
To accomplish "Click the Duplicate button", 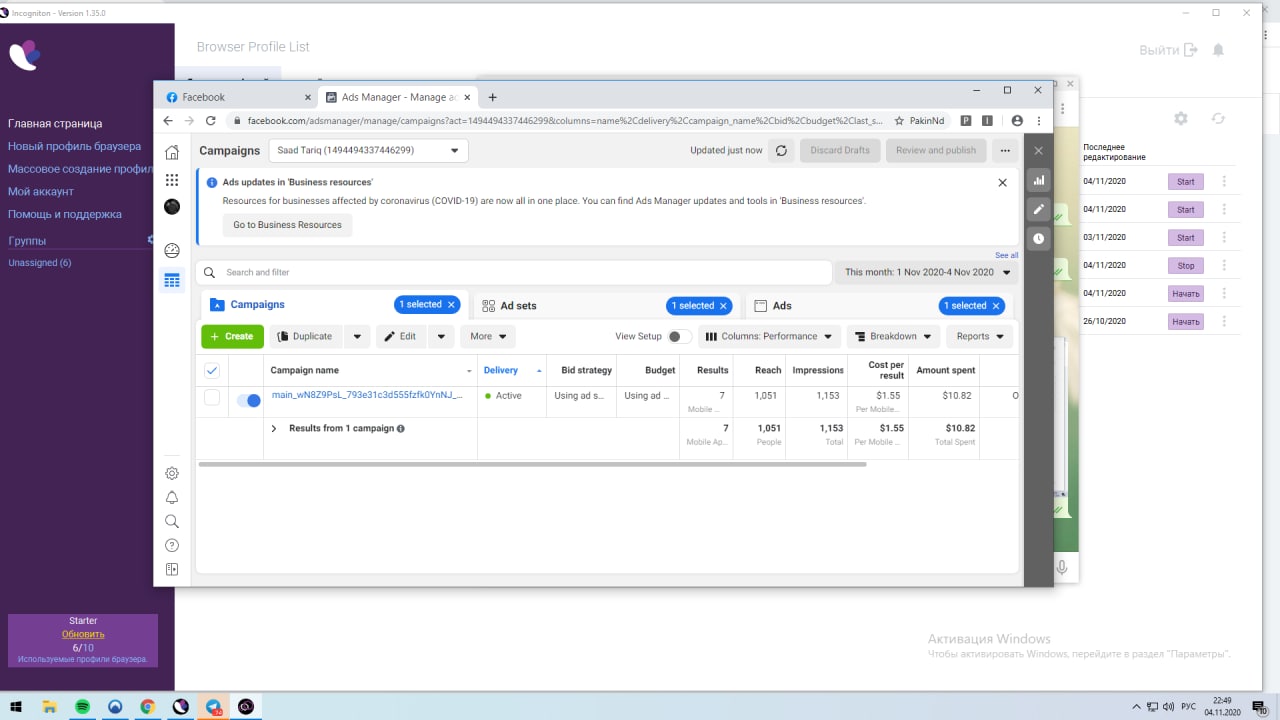I will [x=304, y=336].
